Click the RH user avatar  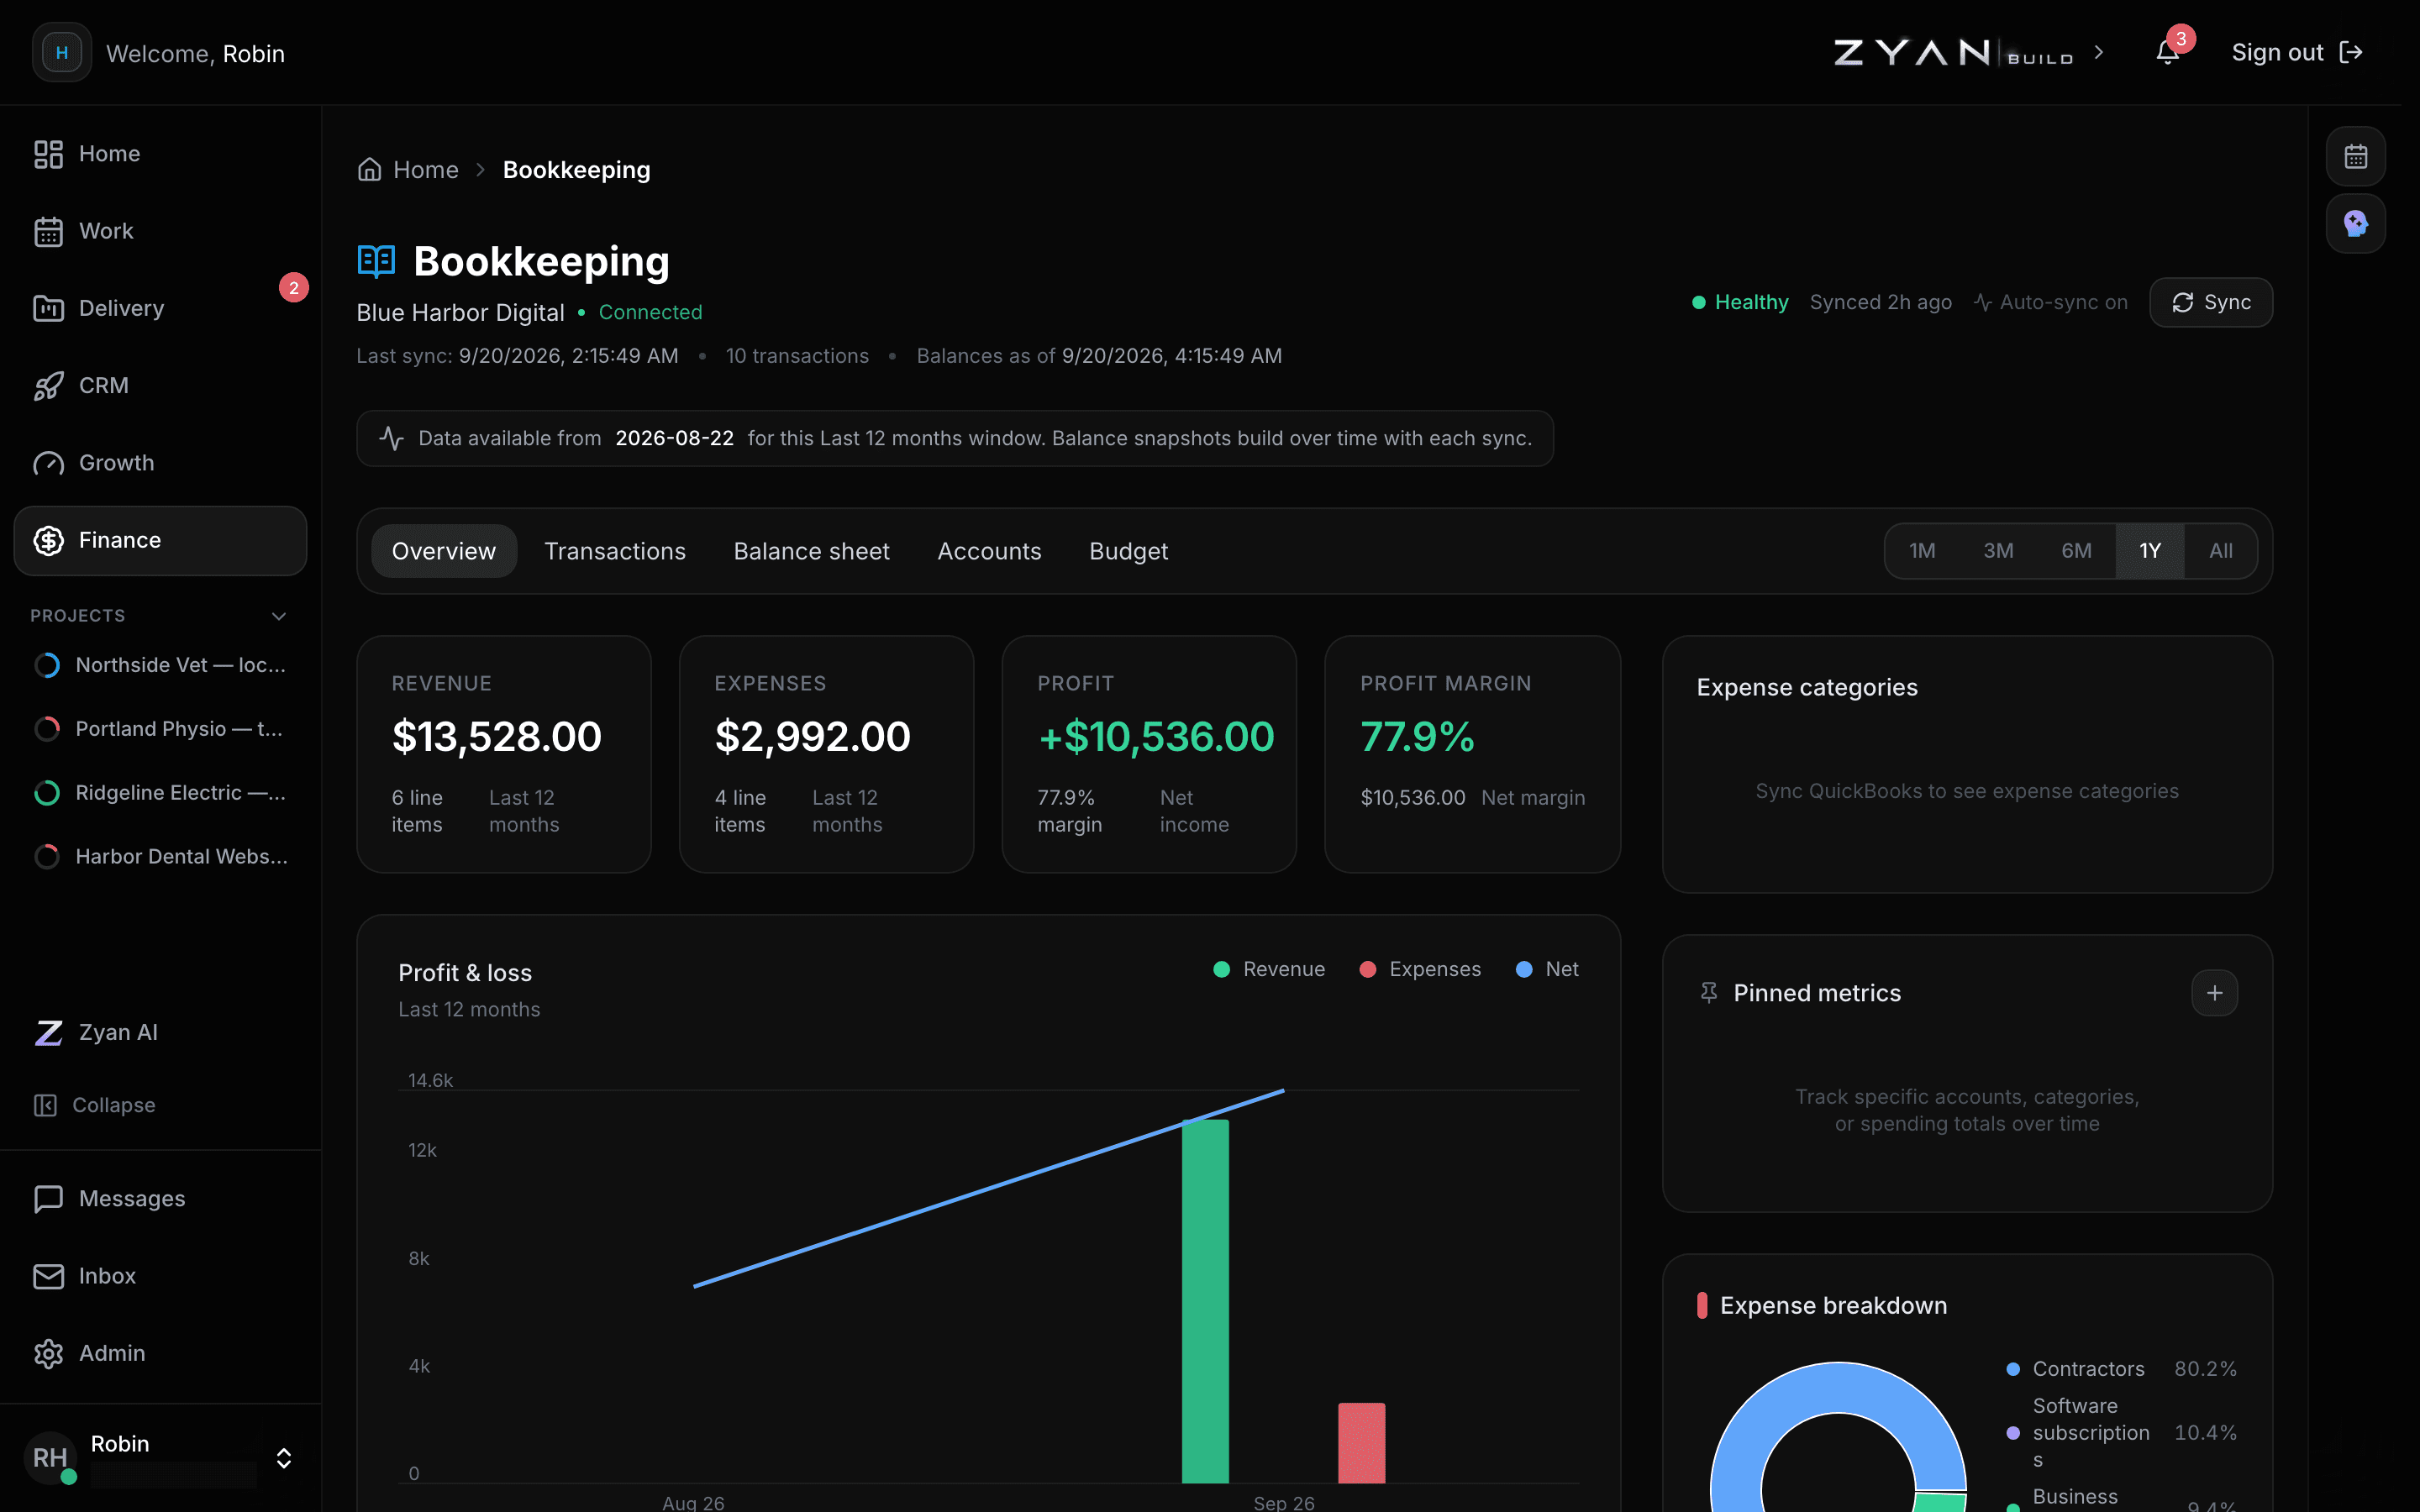[x=50, y=1457]
